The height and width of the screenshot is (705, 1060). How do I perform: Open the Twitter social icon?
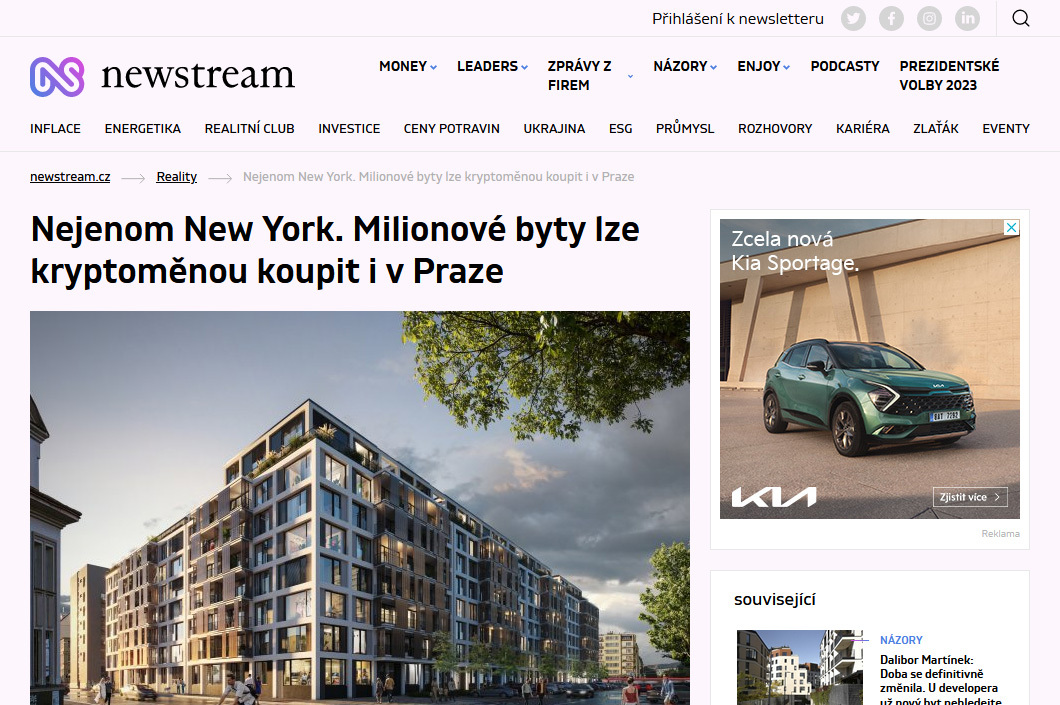(853, 18)
